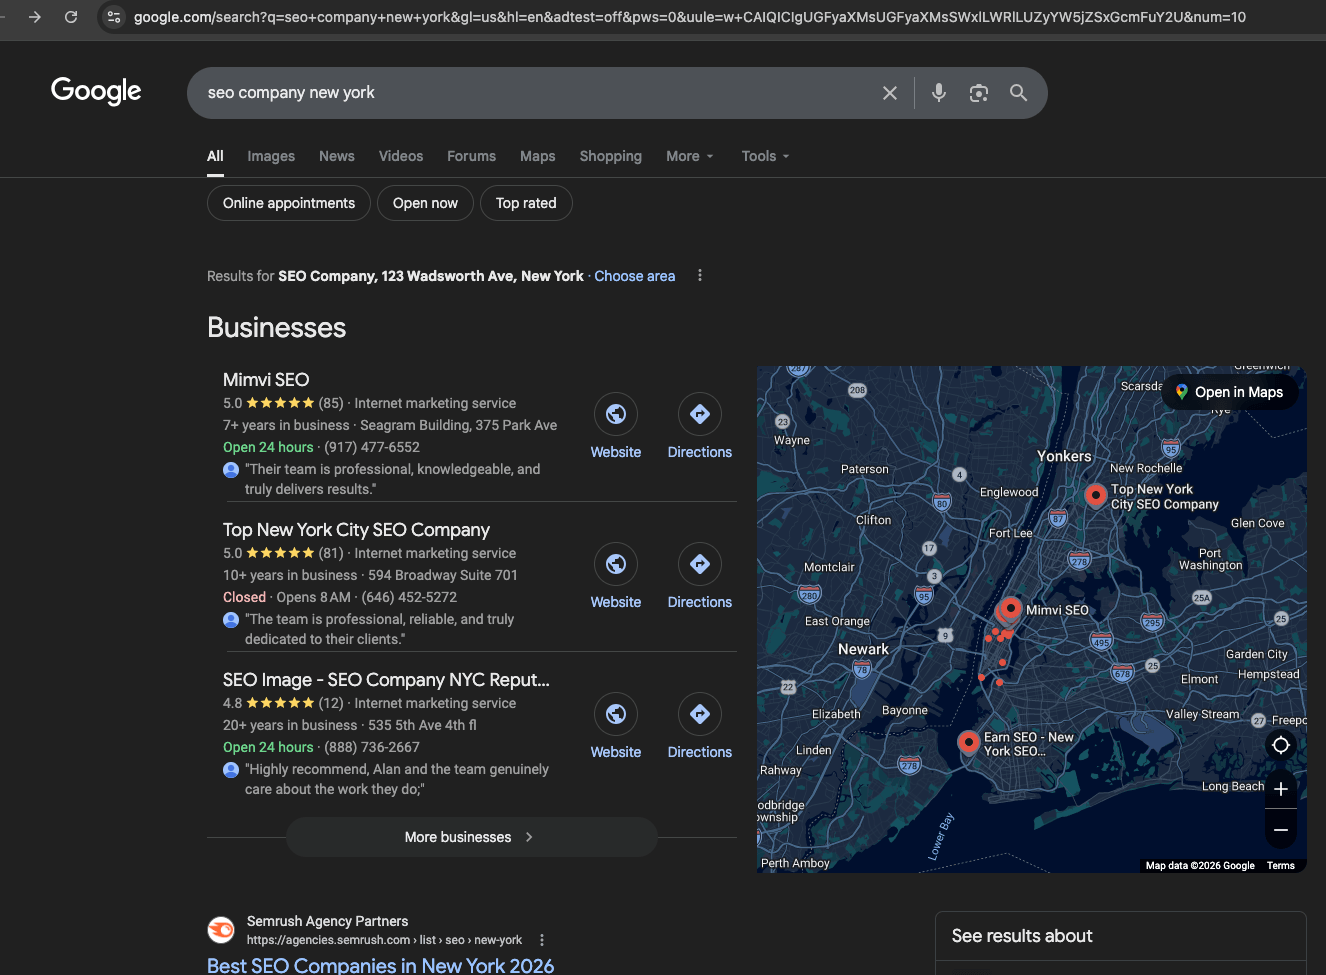Switch to the Images tab
Screen dimensions: 1326x975
click(x=271, y=156)
